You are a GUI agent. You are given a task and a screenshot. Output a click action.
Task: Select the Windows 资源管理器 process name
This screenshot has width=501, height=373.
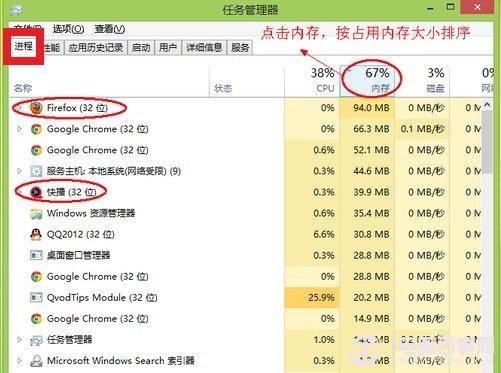click(x=91, y=213)
